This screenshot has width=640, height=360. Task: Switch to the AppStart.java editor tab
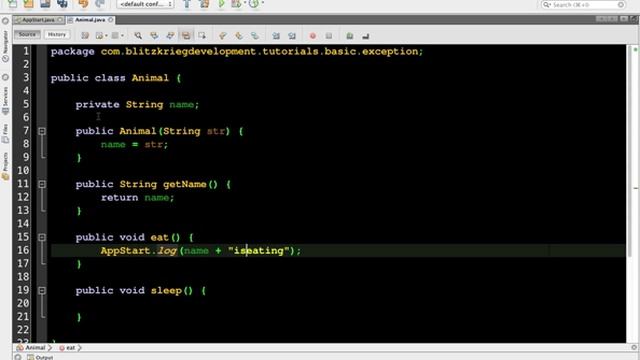tap(38, 20)
